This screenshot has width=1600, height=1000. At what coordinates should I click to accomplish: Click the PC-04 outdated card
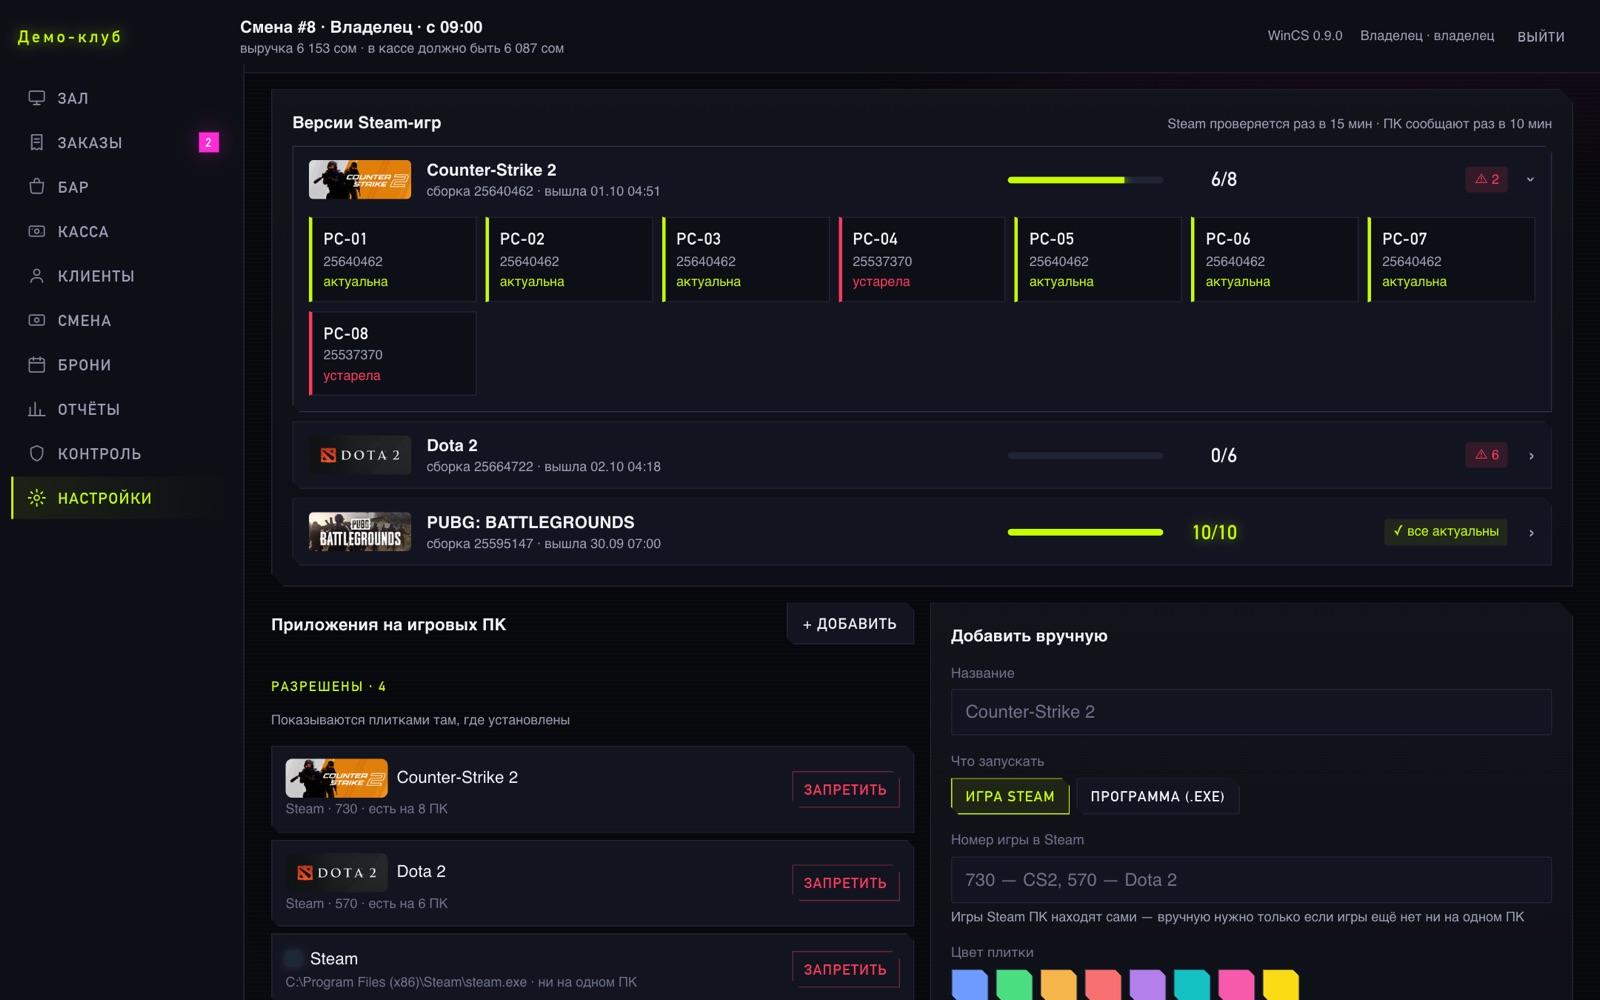[922, 260]
